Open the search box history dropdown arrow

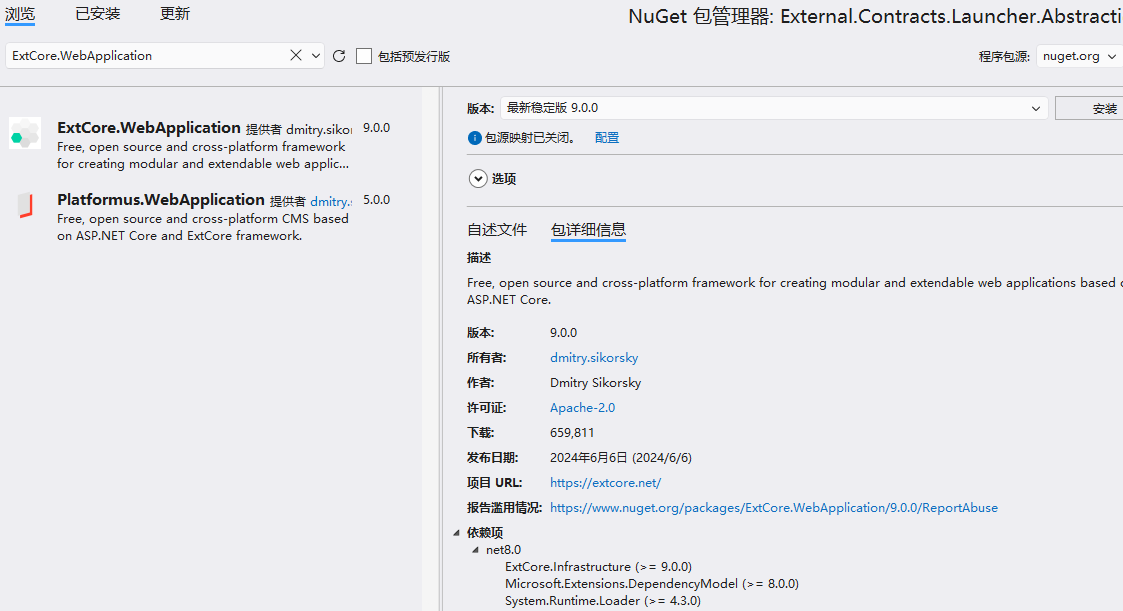click(x=314, y=55)
